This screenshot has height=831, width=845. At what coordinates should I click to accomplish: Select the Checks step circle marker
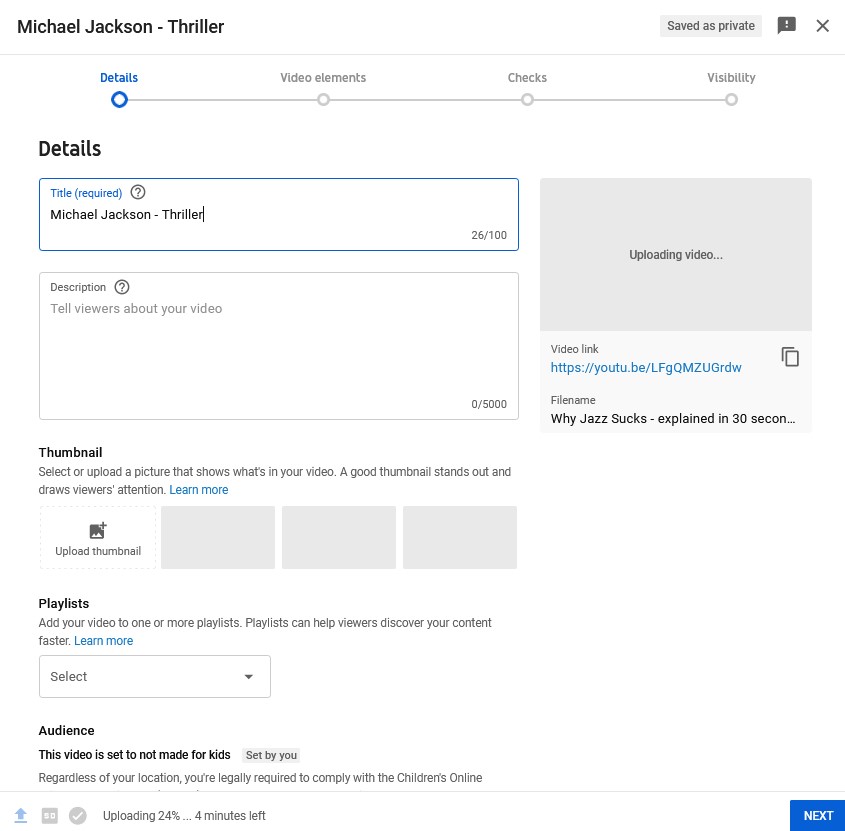pos(527,100)
